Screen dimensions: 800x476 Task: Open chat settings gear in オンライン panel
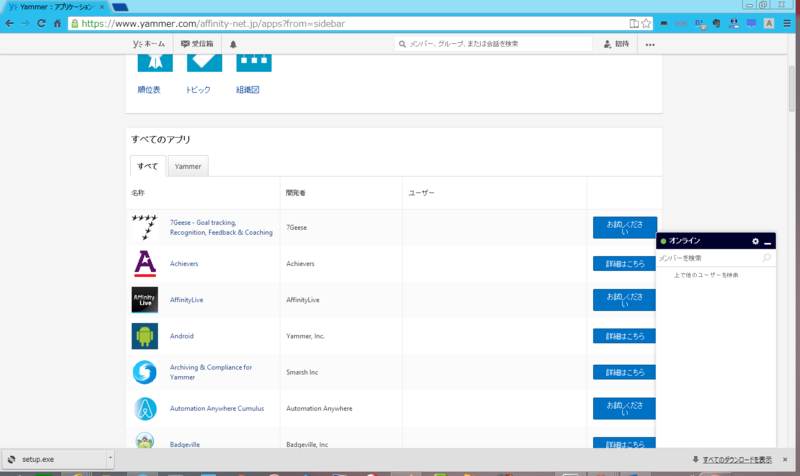tap(756, 241)
